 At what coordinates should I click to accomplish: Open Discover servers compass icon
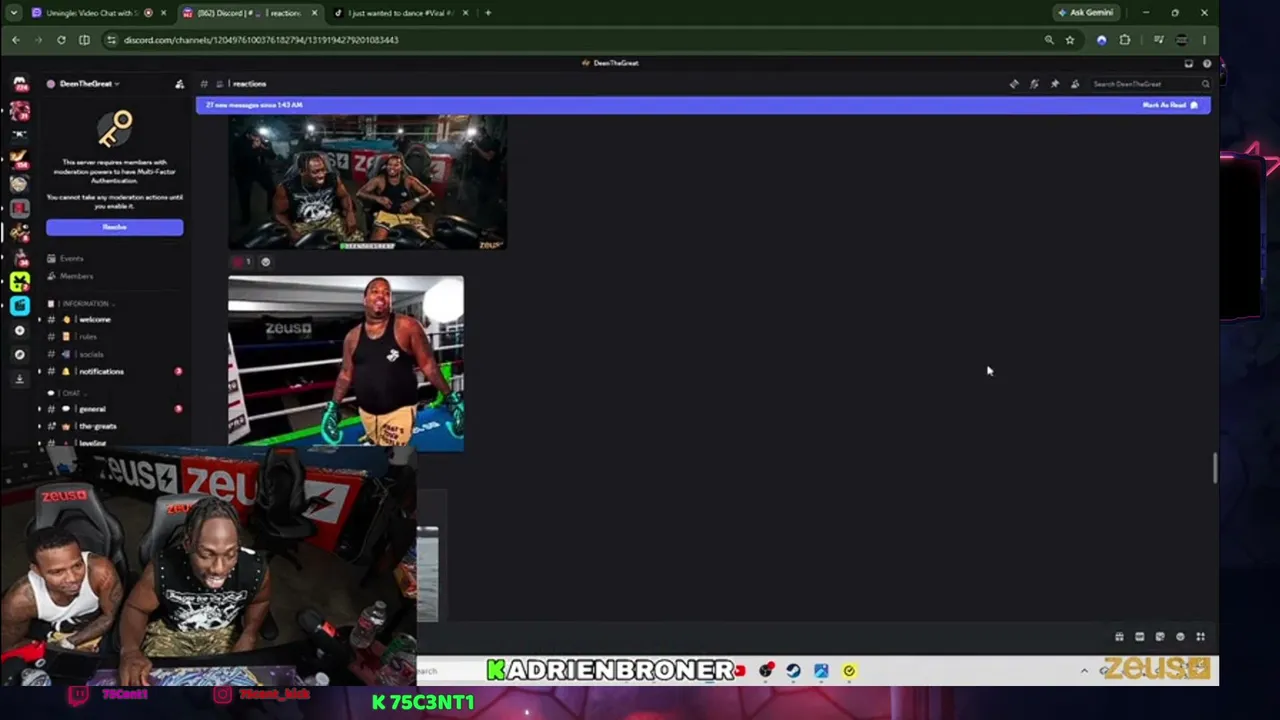[x=20, y=354]
